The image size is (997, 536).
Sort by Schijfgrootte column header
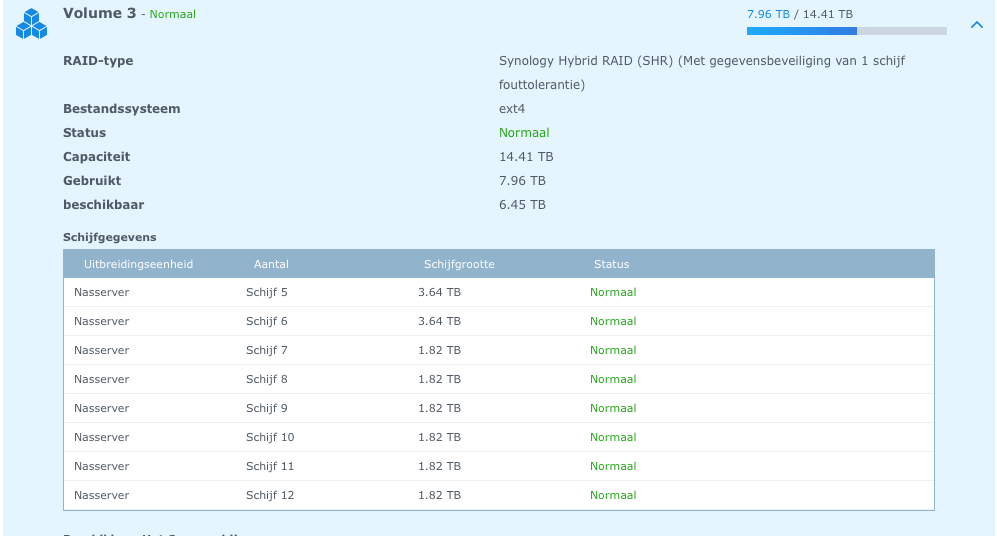(x=459, y=264)
